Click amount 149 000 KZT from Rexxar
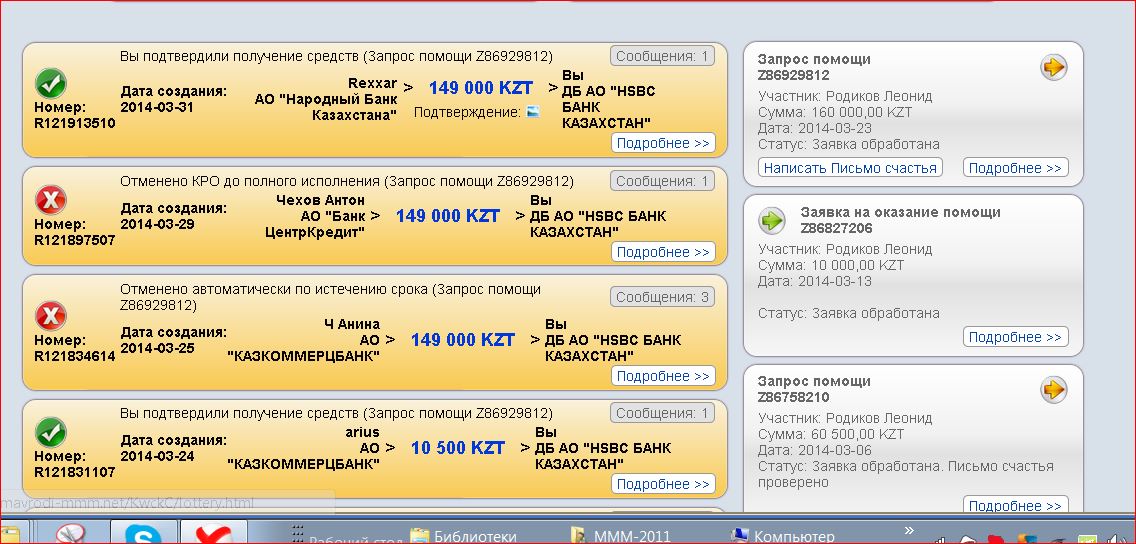 [480, 88]
